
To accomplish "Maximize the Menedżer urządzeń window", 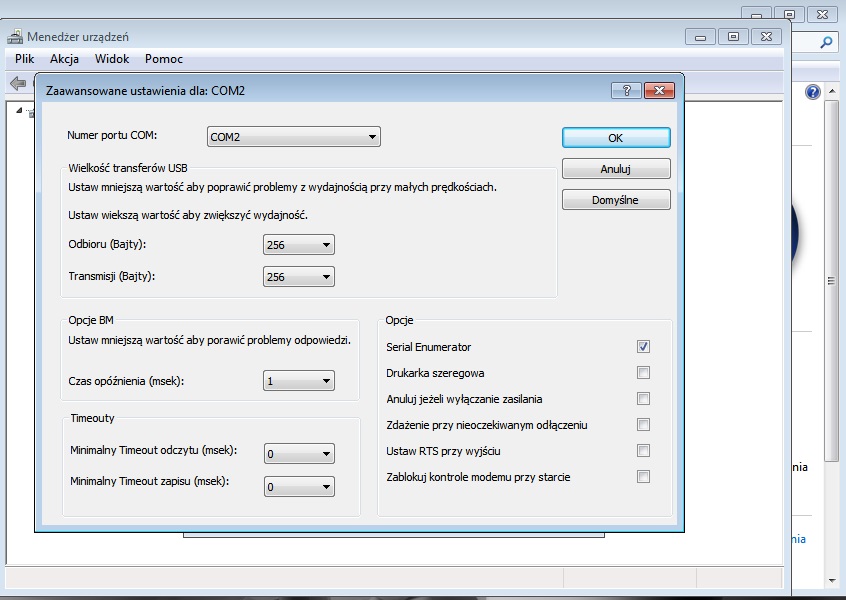I will click(733, 37).
